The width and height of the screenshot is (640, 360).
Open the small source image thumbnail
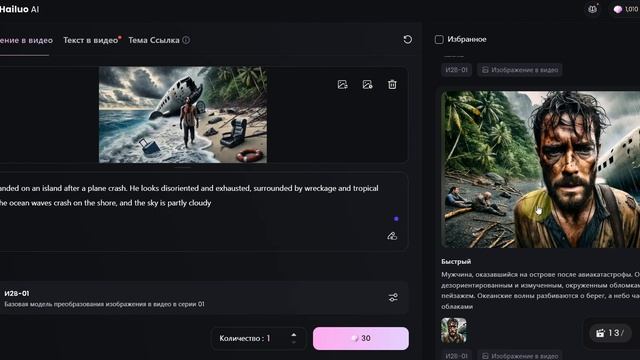click(x=453, y=331)
